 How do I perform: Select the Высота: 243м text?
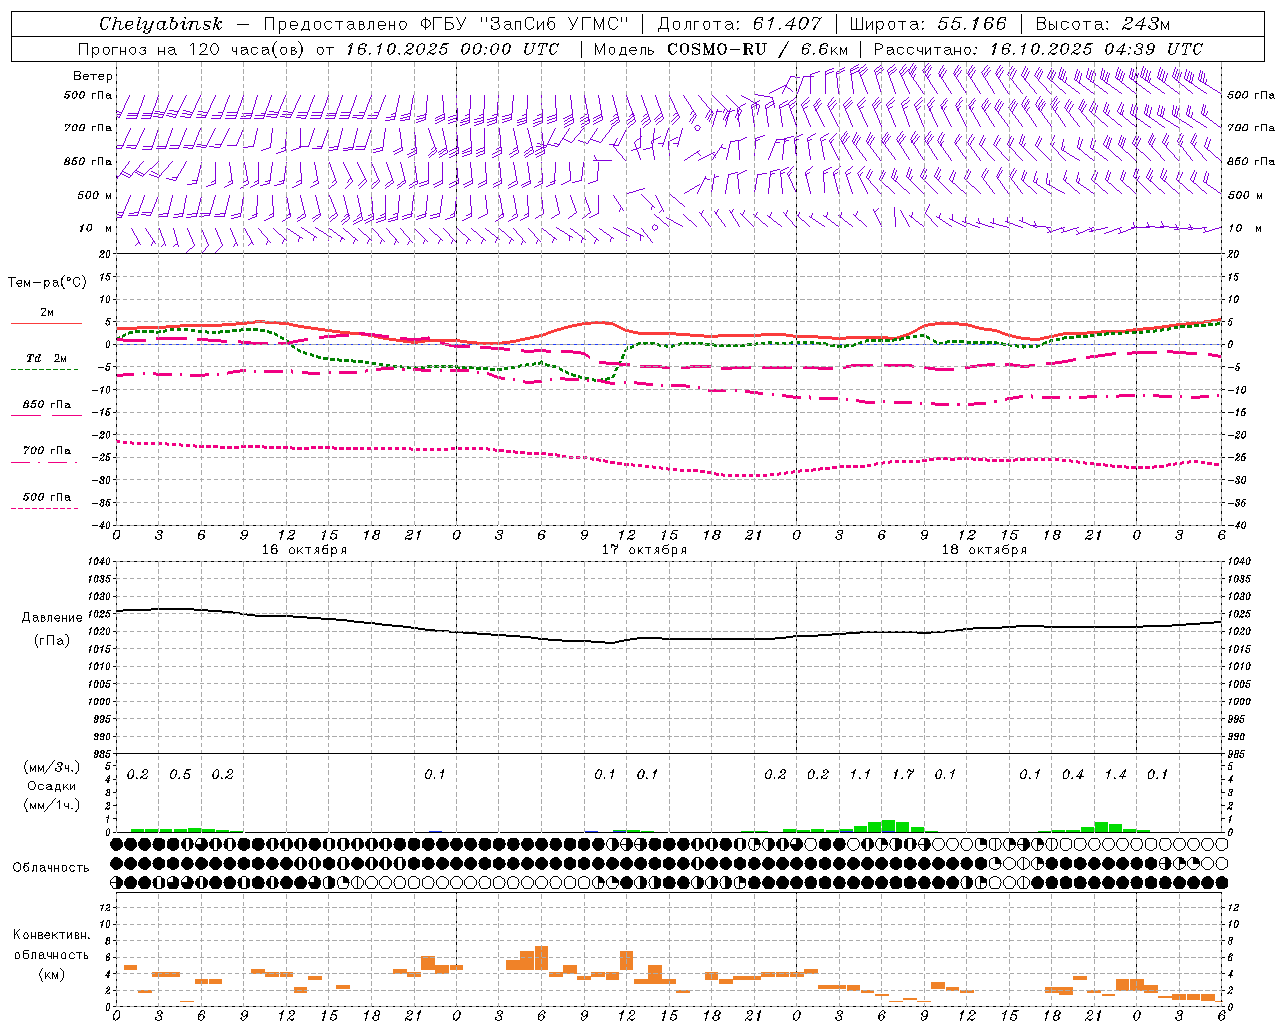pyautogui.click(x=1102, y=24)
